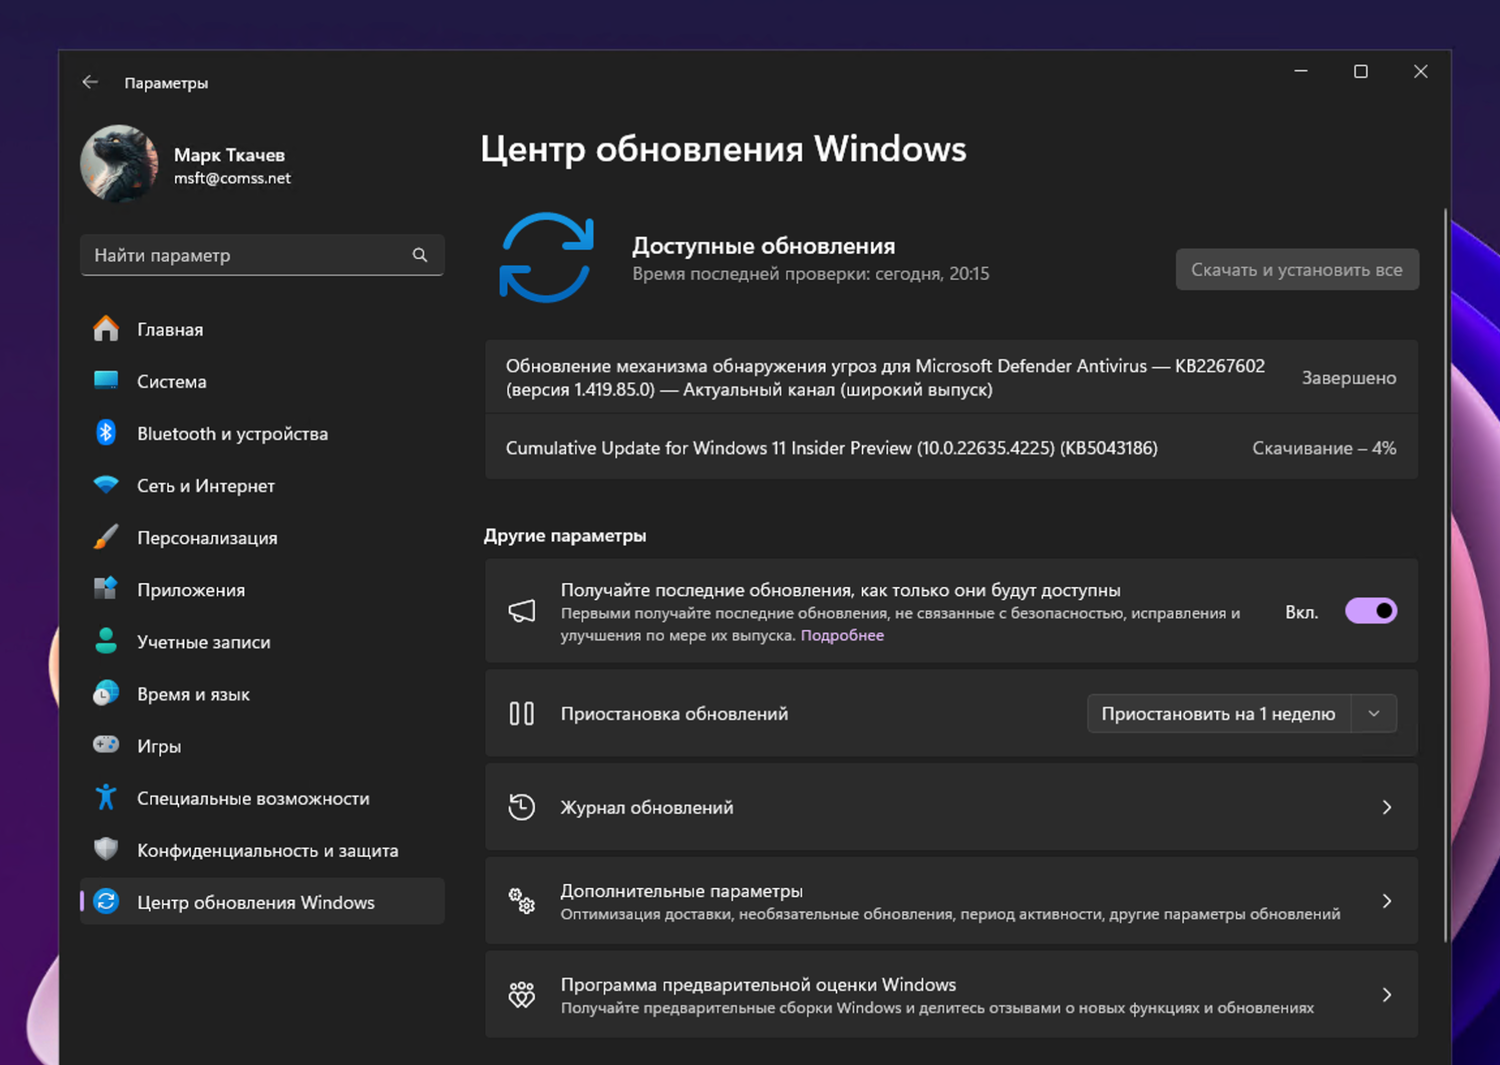Click the Bluetooth icon in sidebar

tap(106, 433)
